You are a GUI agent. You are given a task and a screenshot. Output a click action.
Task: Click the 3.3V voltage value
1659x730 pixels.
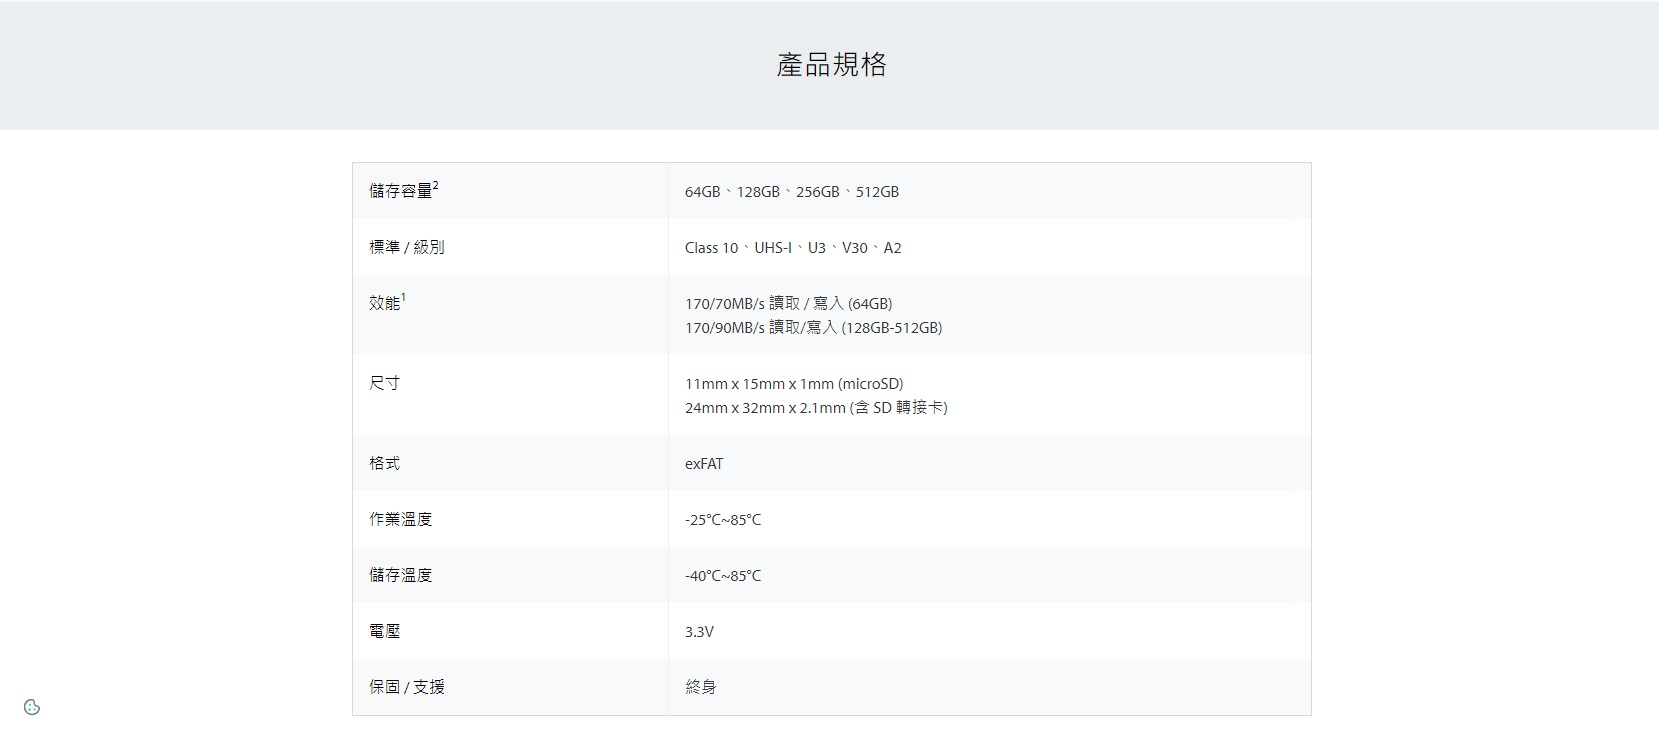tap(699, 632)
